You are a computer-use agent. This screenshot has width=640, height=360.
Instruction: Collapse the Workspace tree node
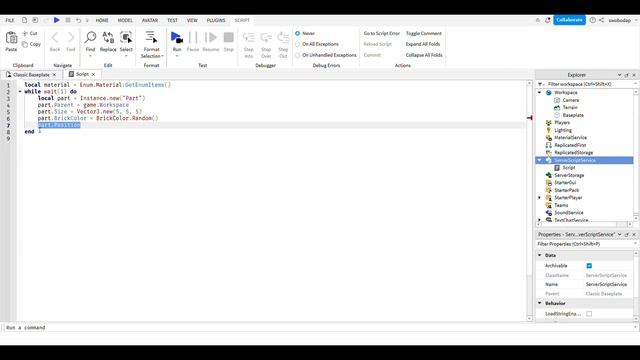pyautogui.click(x=540, y=93)
